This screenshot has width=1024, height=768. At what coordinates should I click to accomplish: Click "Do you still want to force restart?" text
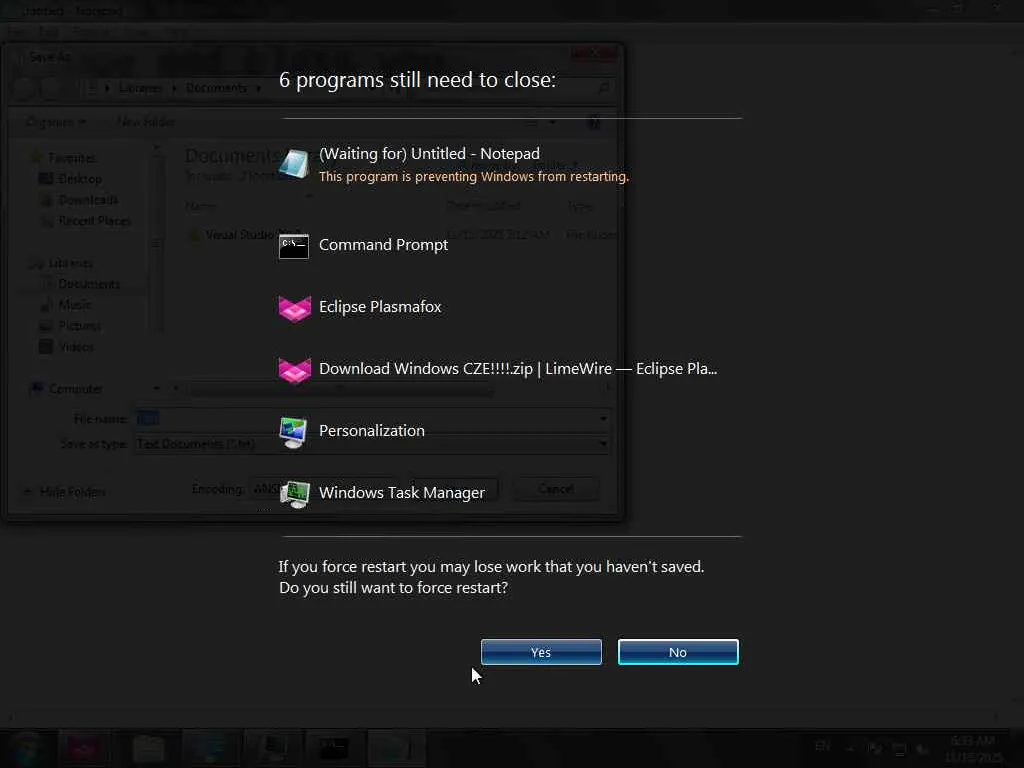point(393,588)
